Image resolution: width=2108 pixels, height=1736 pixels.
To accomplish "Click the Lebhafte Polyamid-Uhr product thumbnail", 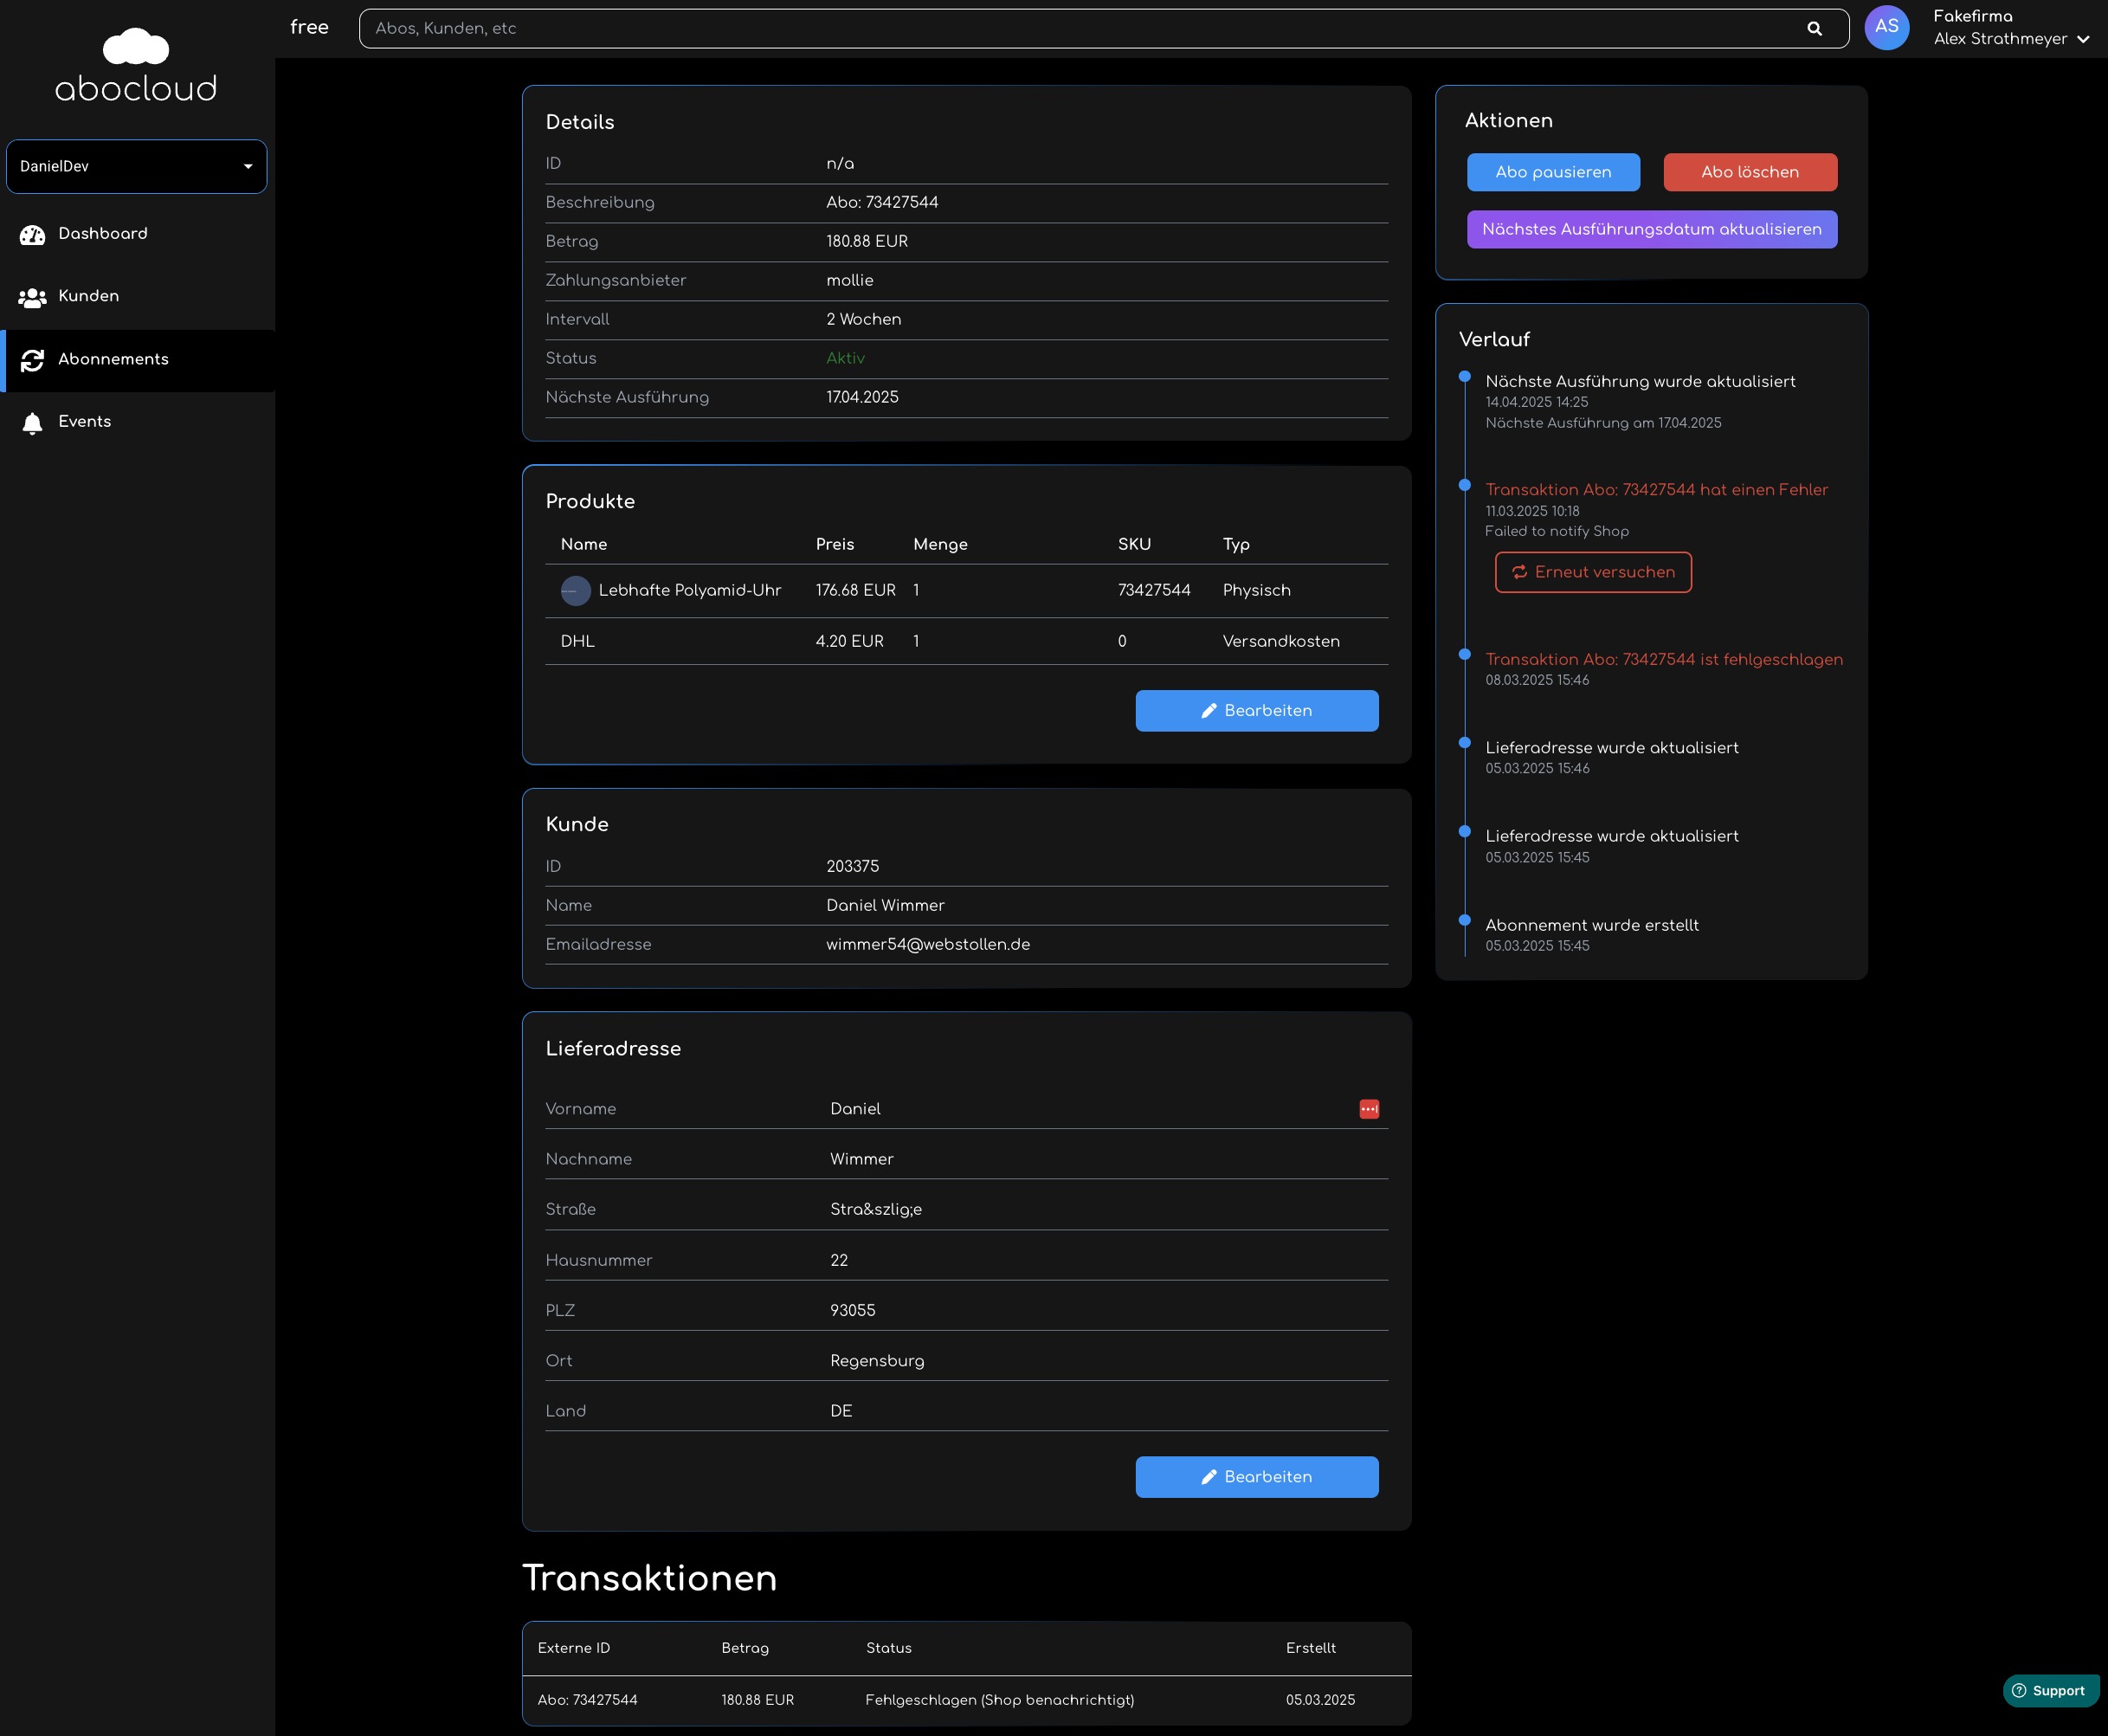I will click(x=575, y=591).
